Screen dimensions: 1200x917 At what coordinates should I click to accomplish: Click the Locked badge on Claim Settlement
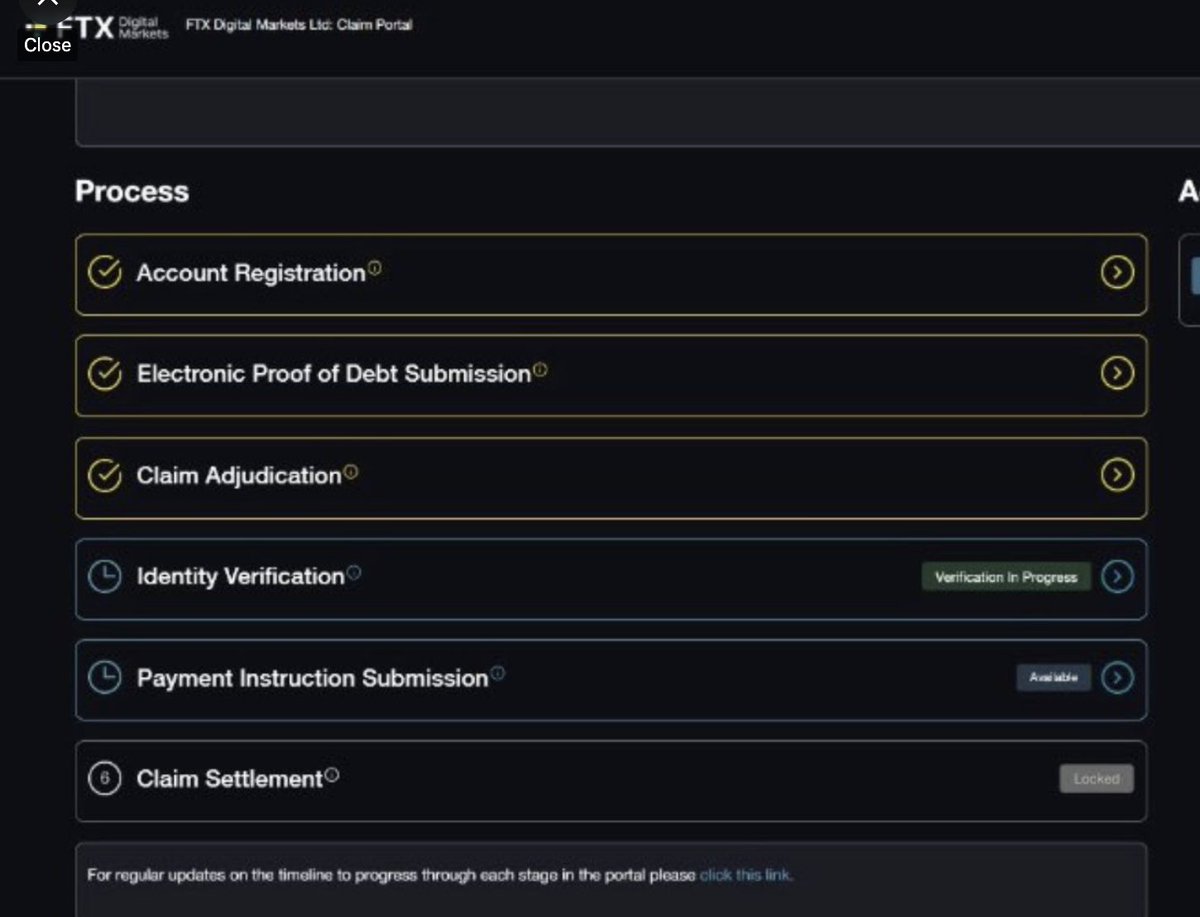[1097, 779]
